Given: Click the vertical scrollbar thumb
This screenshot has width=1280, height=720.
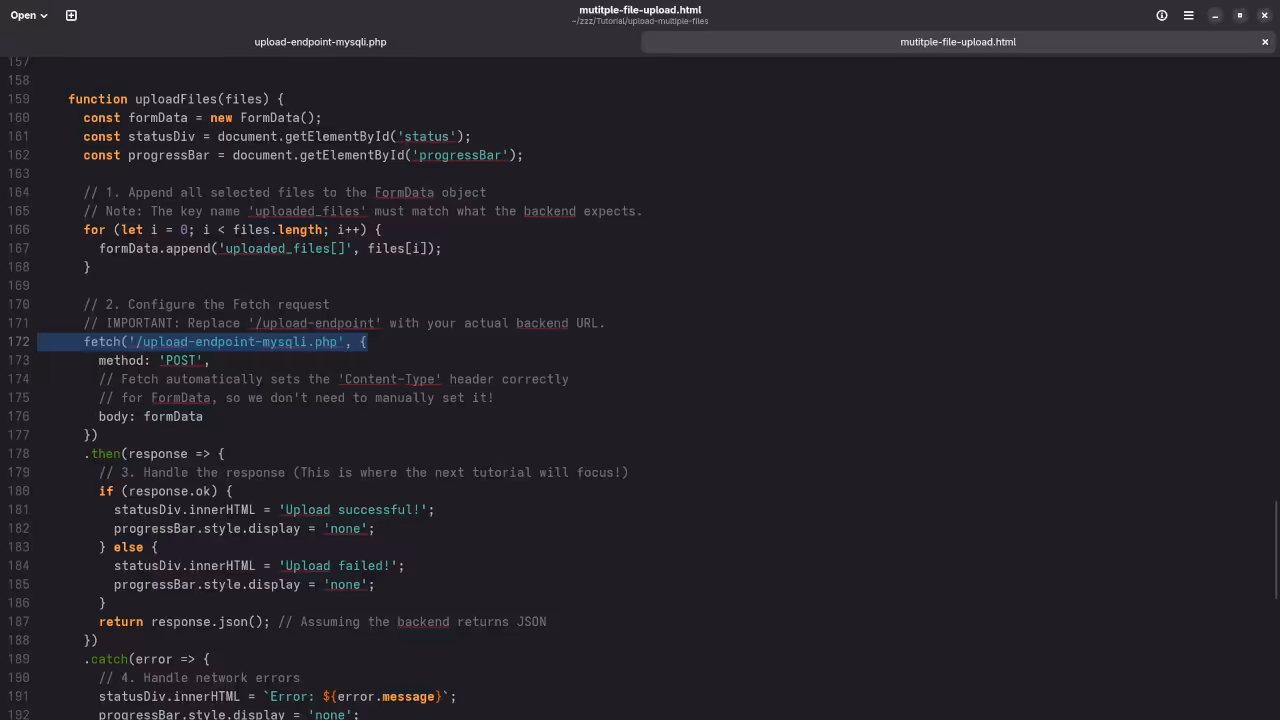Looking at the screenshot, I should [1276, 548].
